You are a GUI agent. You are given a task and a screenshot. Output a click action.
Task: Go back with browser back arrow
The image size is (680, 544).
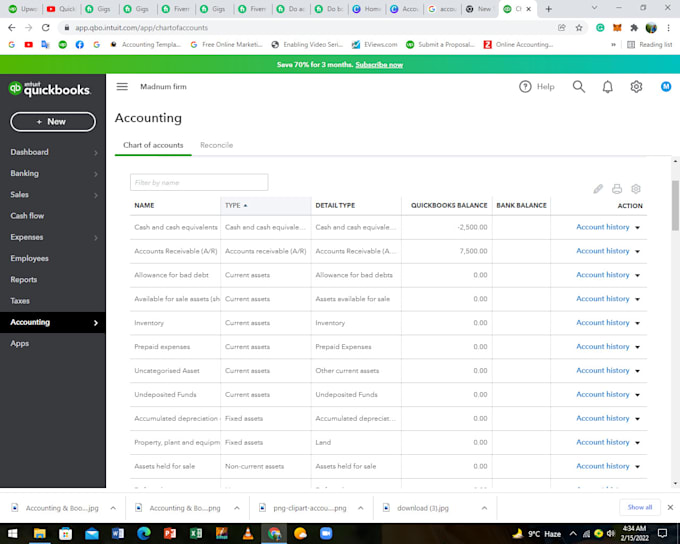(12, 28)
